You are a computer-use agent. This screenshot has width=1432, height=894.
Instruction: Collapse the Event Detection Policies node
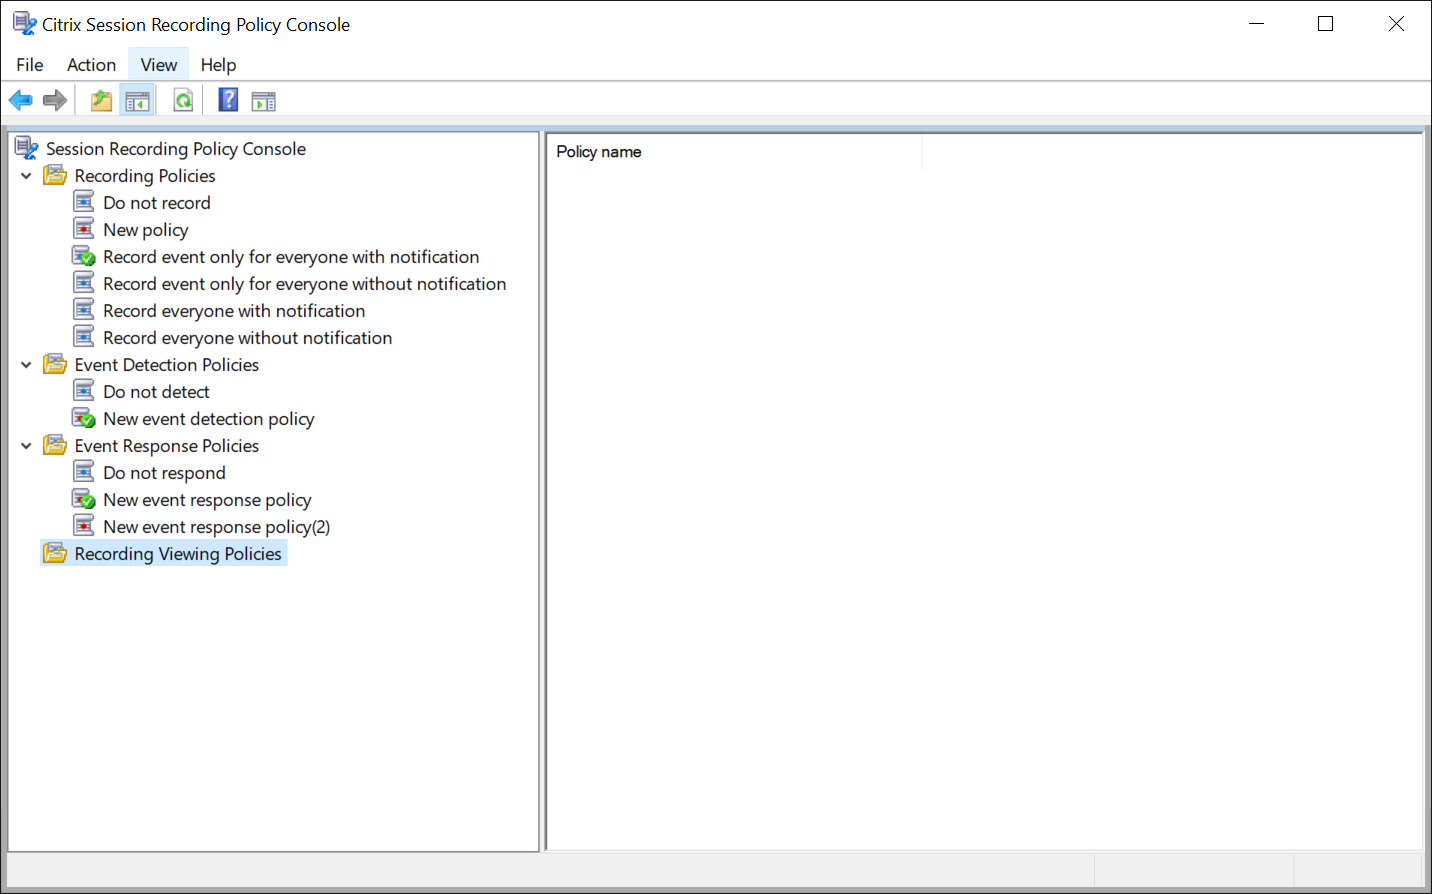click(26, 364)
